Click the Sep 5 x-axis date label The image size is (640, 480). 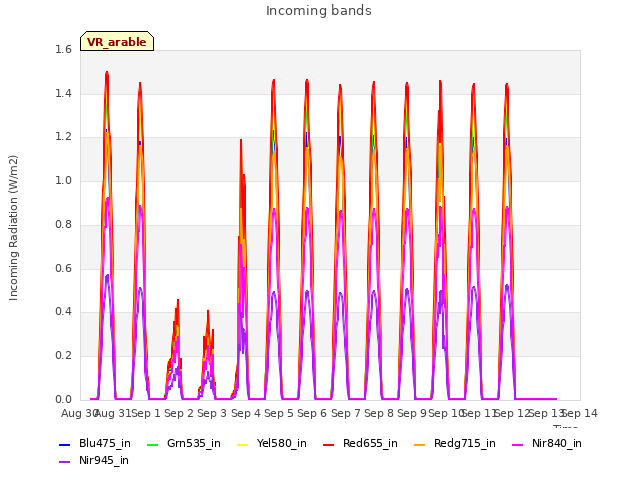tap(279, 413)
